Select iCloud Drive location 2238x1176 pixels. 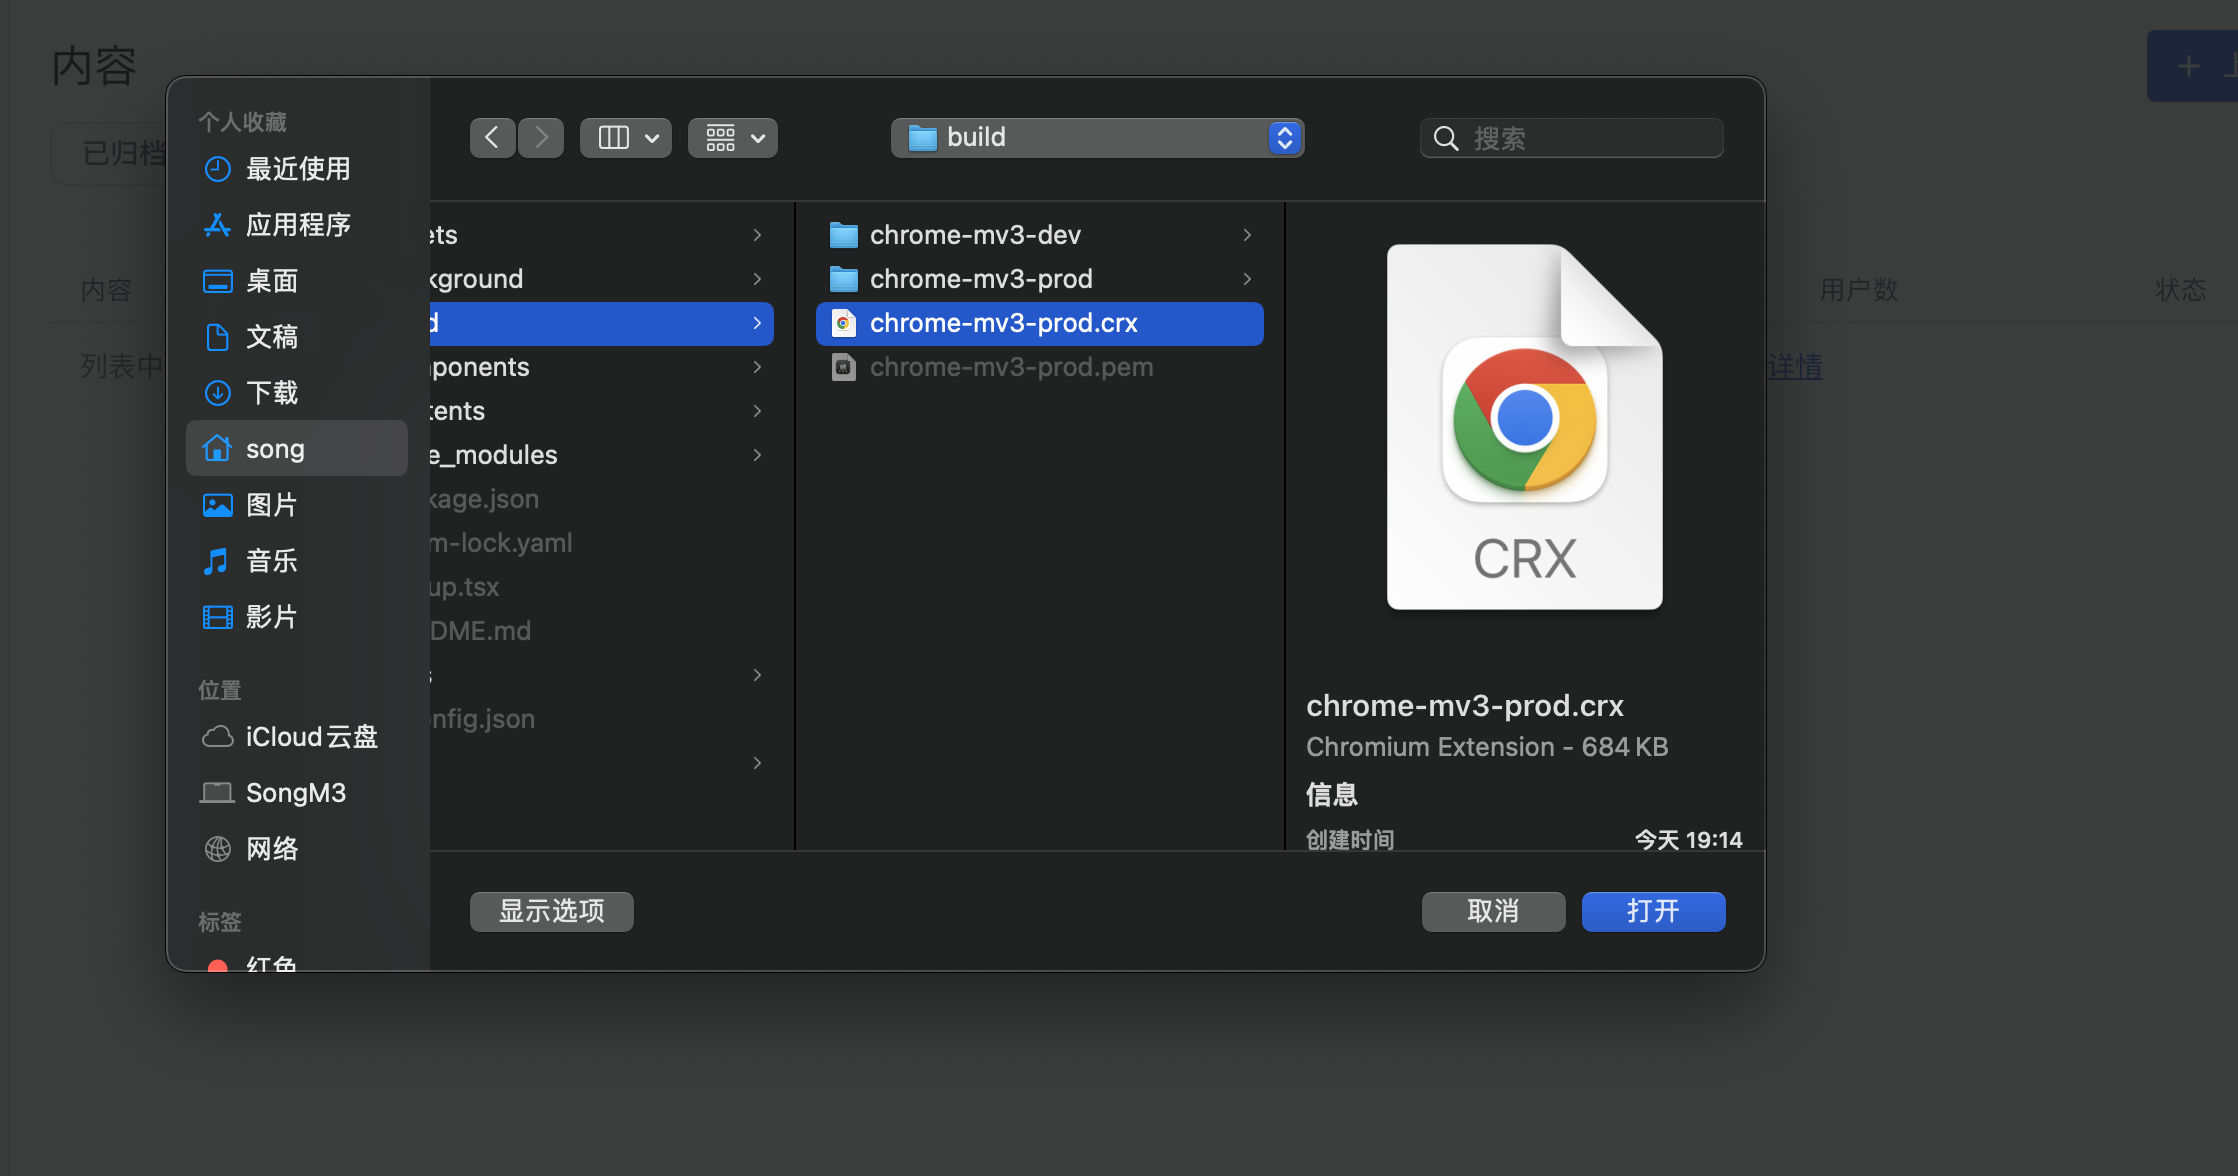pyautogui.click(x=310, y=737)
